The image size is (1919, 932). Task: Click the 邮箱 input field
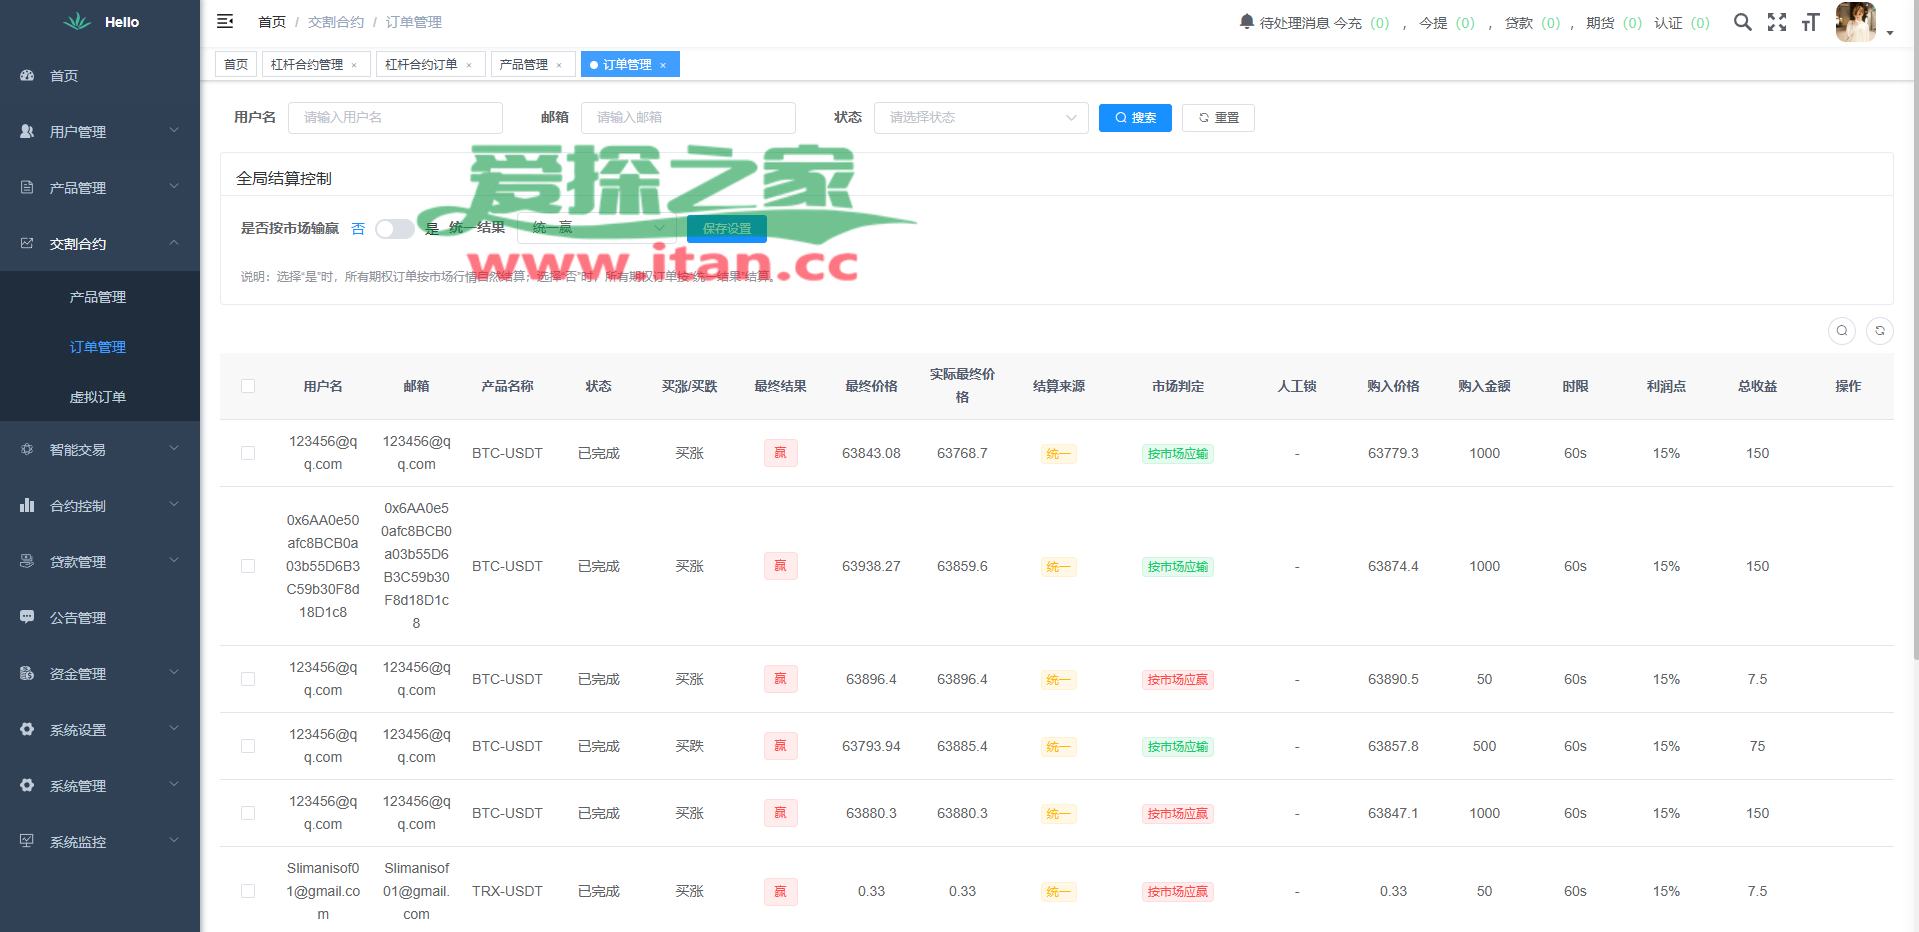pos(688,118)
